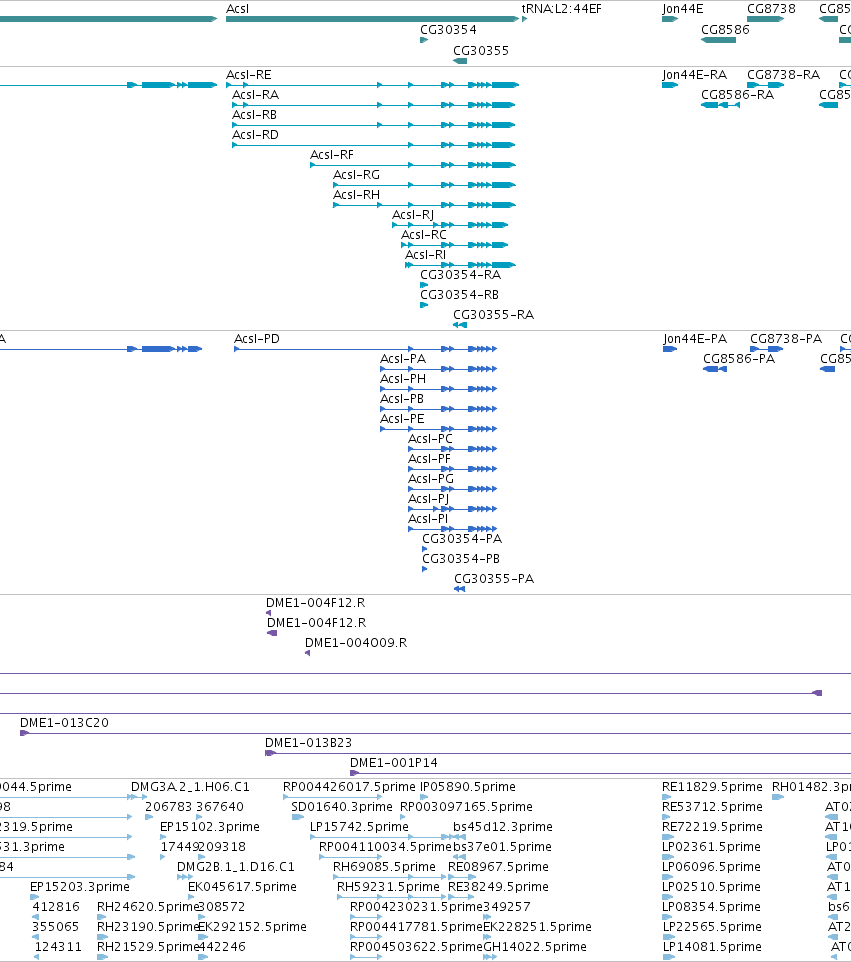Click the LP15742.5prime EST label
Image resolution: width=851 pixels, height=962 pixels.
coord(360,826)
